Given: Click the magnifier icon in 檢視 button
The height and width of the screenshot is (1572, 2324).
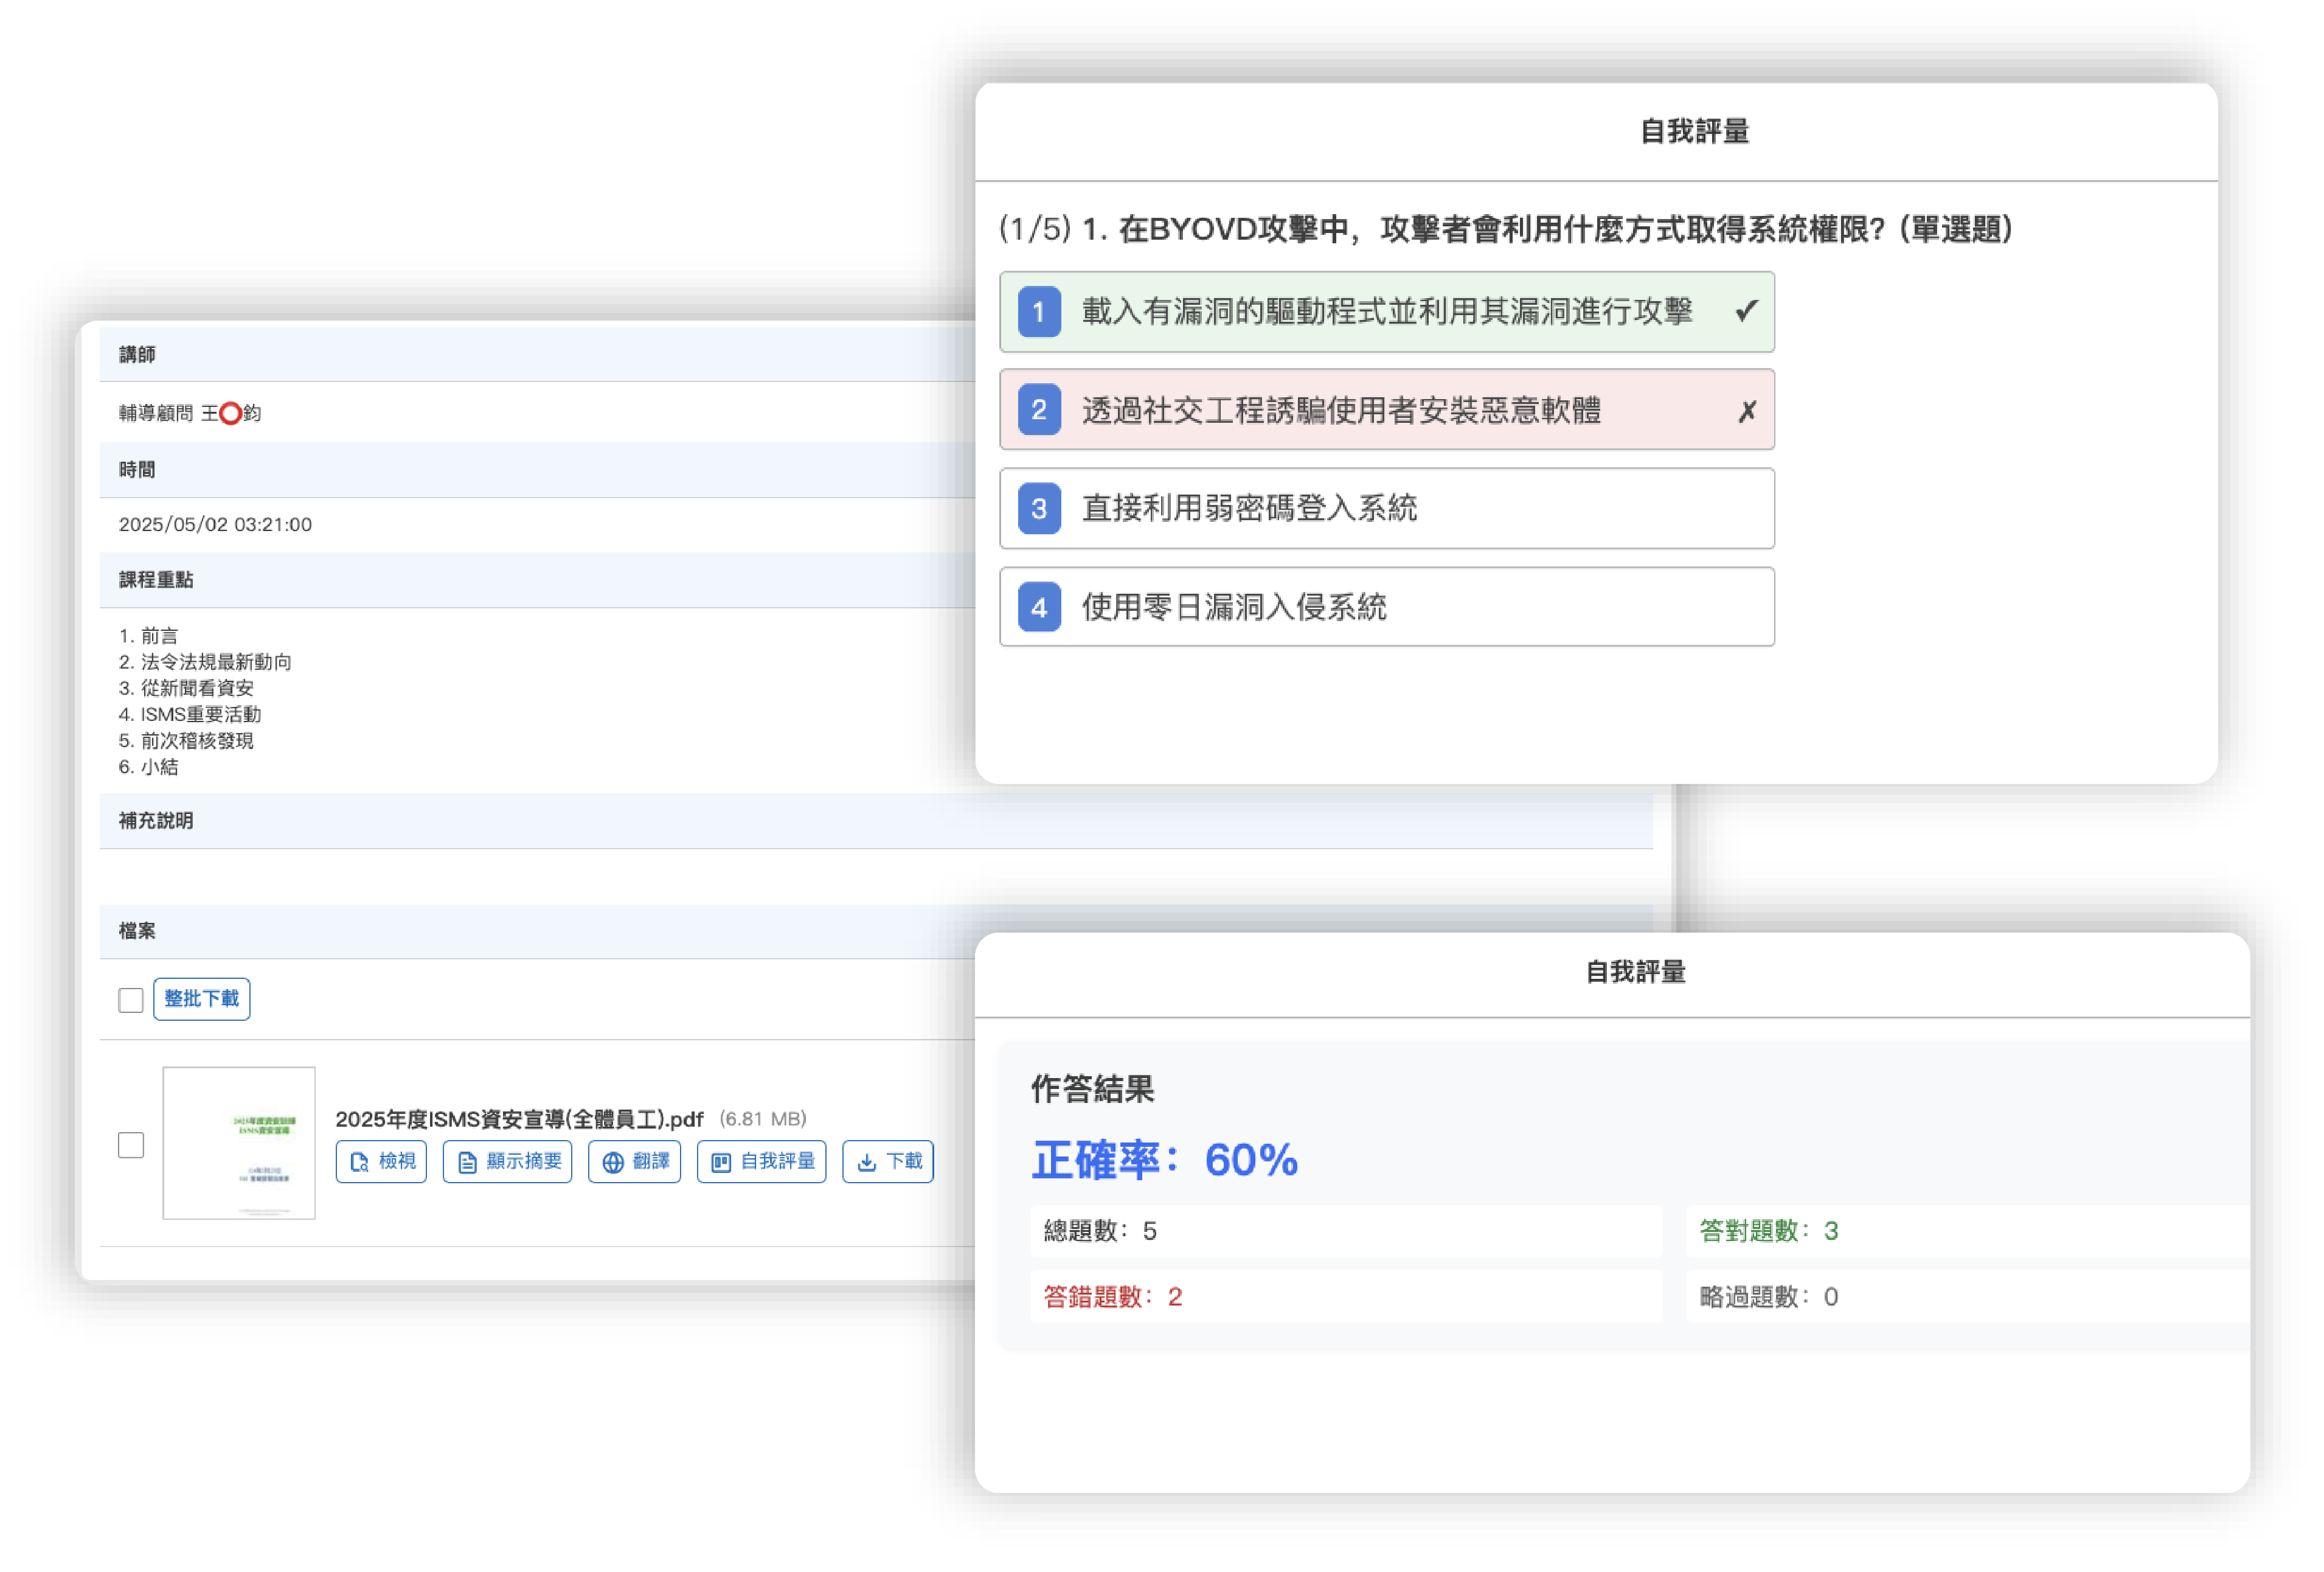Looking at the screenshot, I should click(359, 1162).
